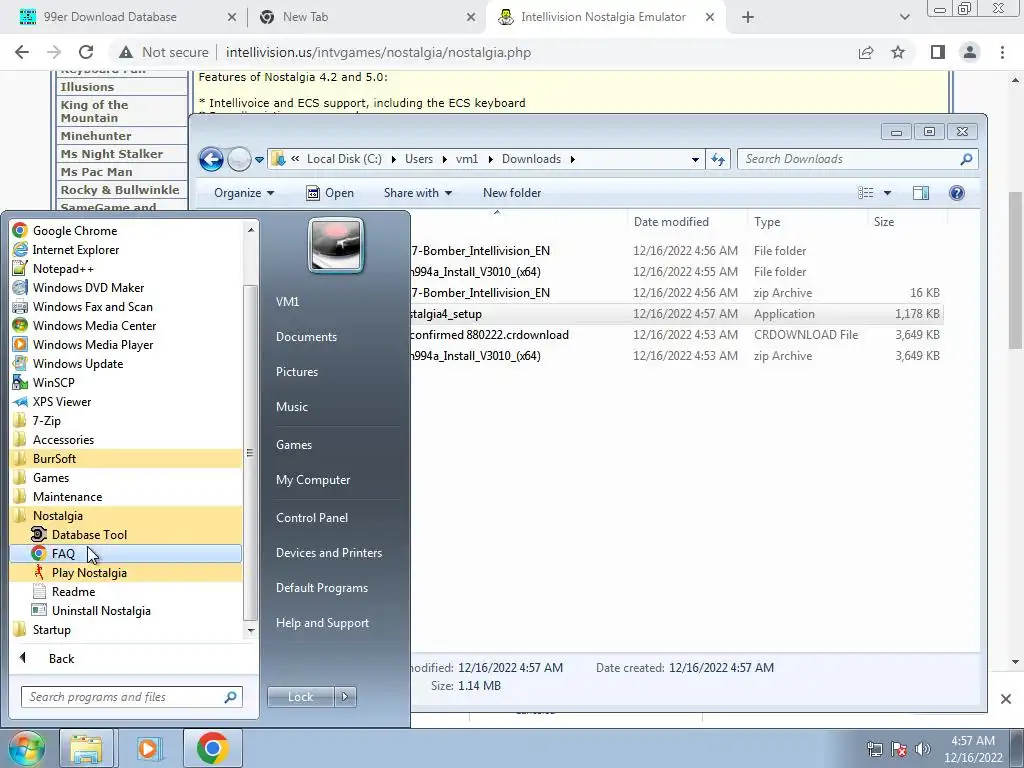The image size is (1024, 768).
Task: Open Windows Update entry
Action: (126, 364)
